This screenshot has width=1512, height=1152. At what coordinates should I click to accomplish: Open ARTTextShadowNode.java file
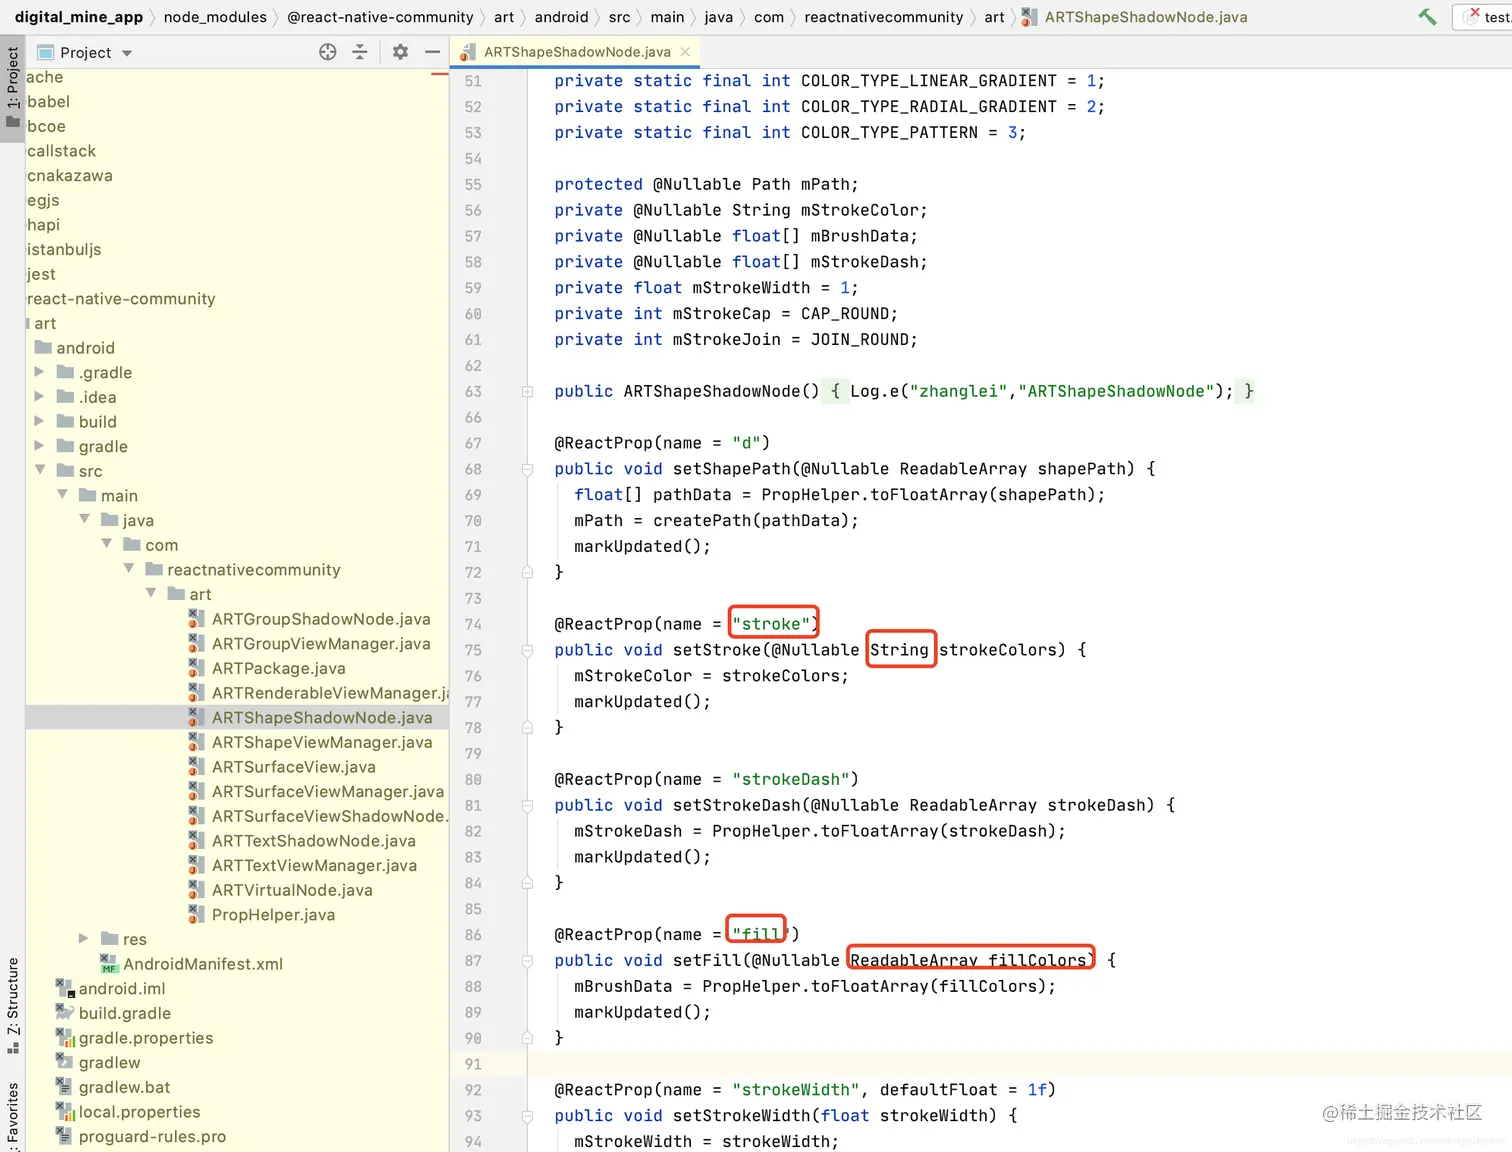[x=313, y=841]
